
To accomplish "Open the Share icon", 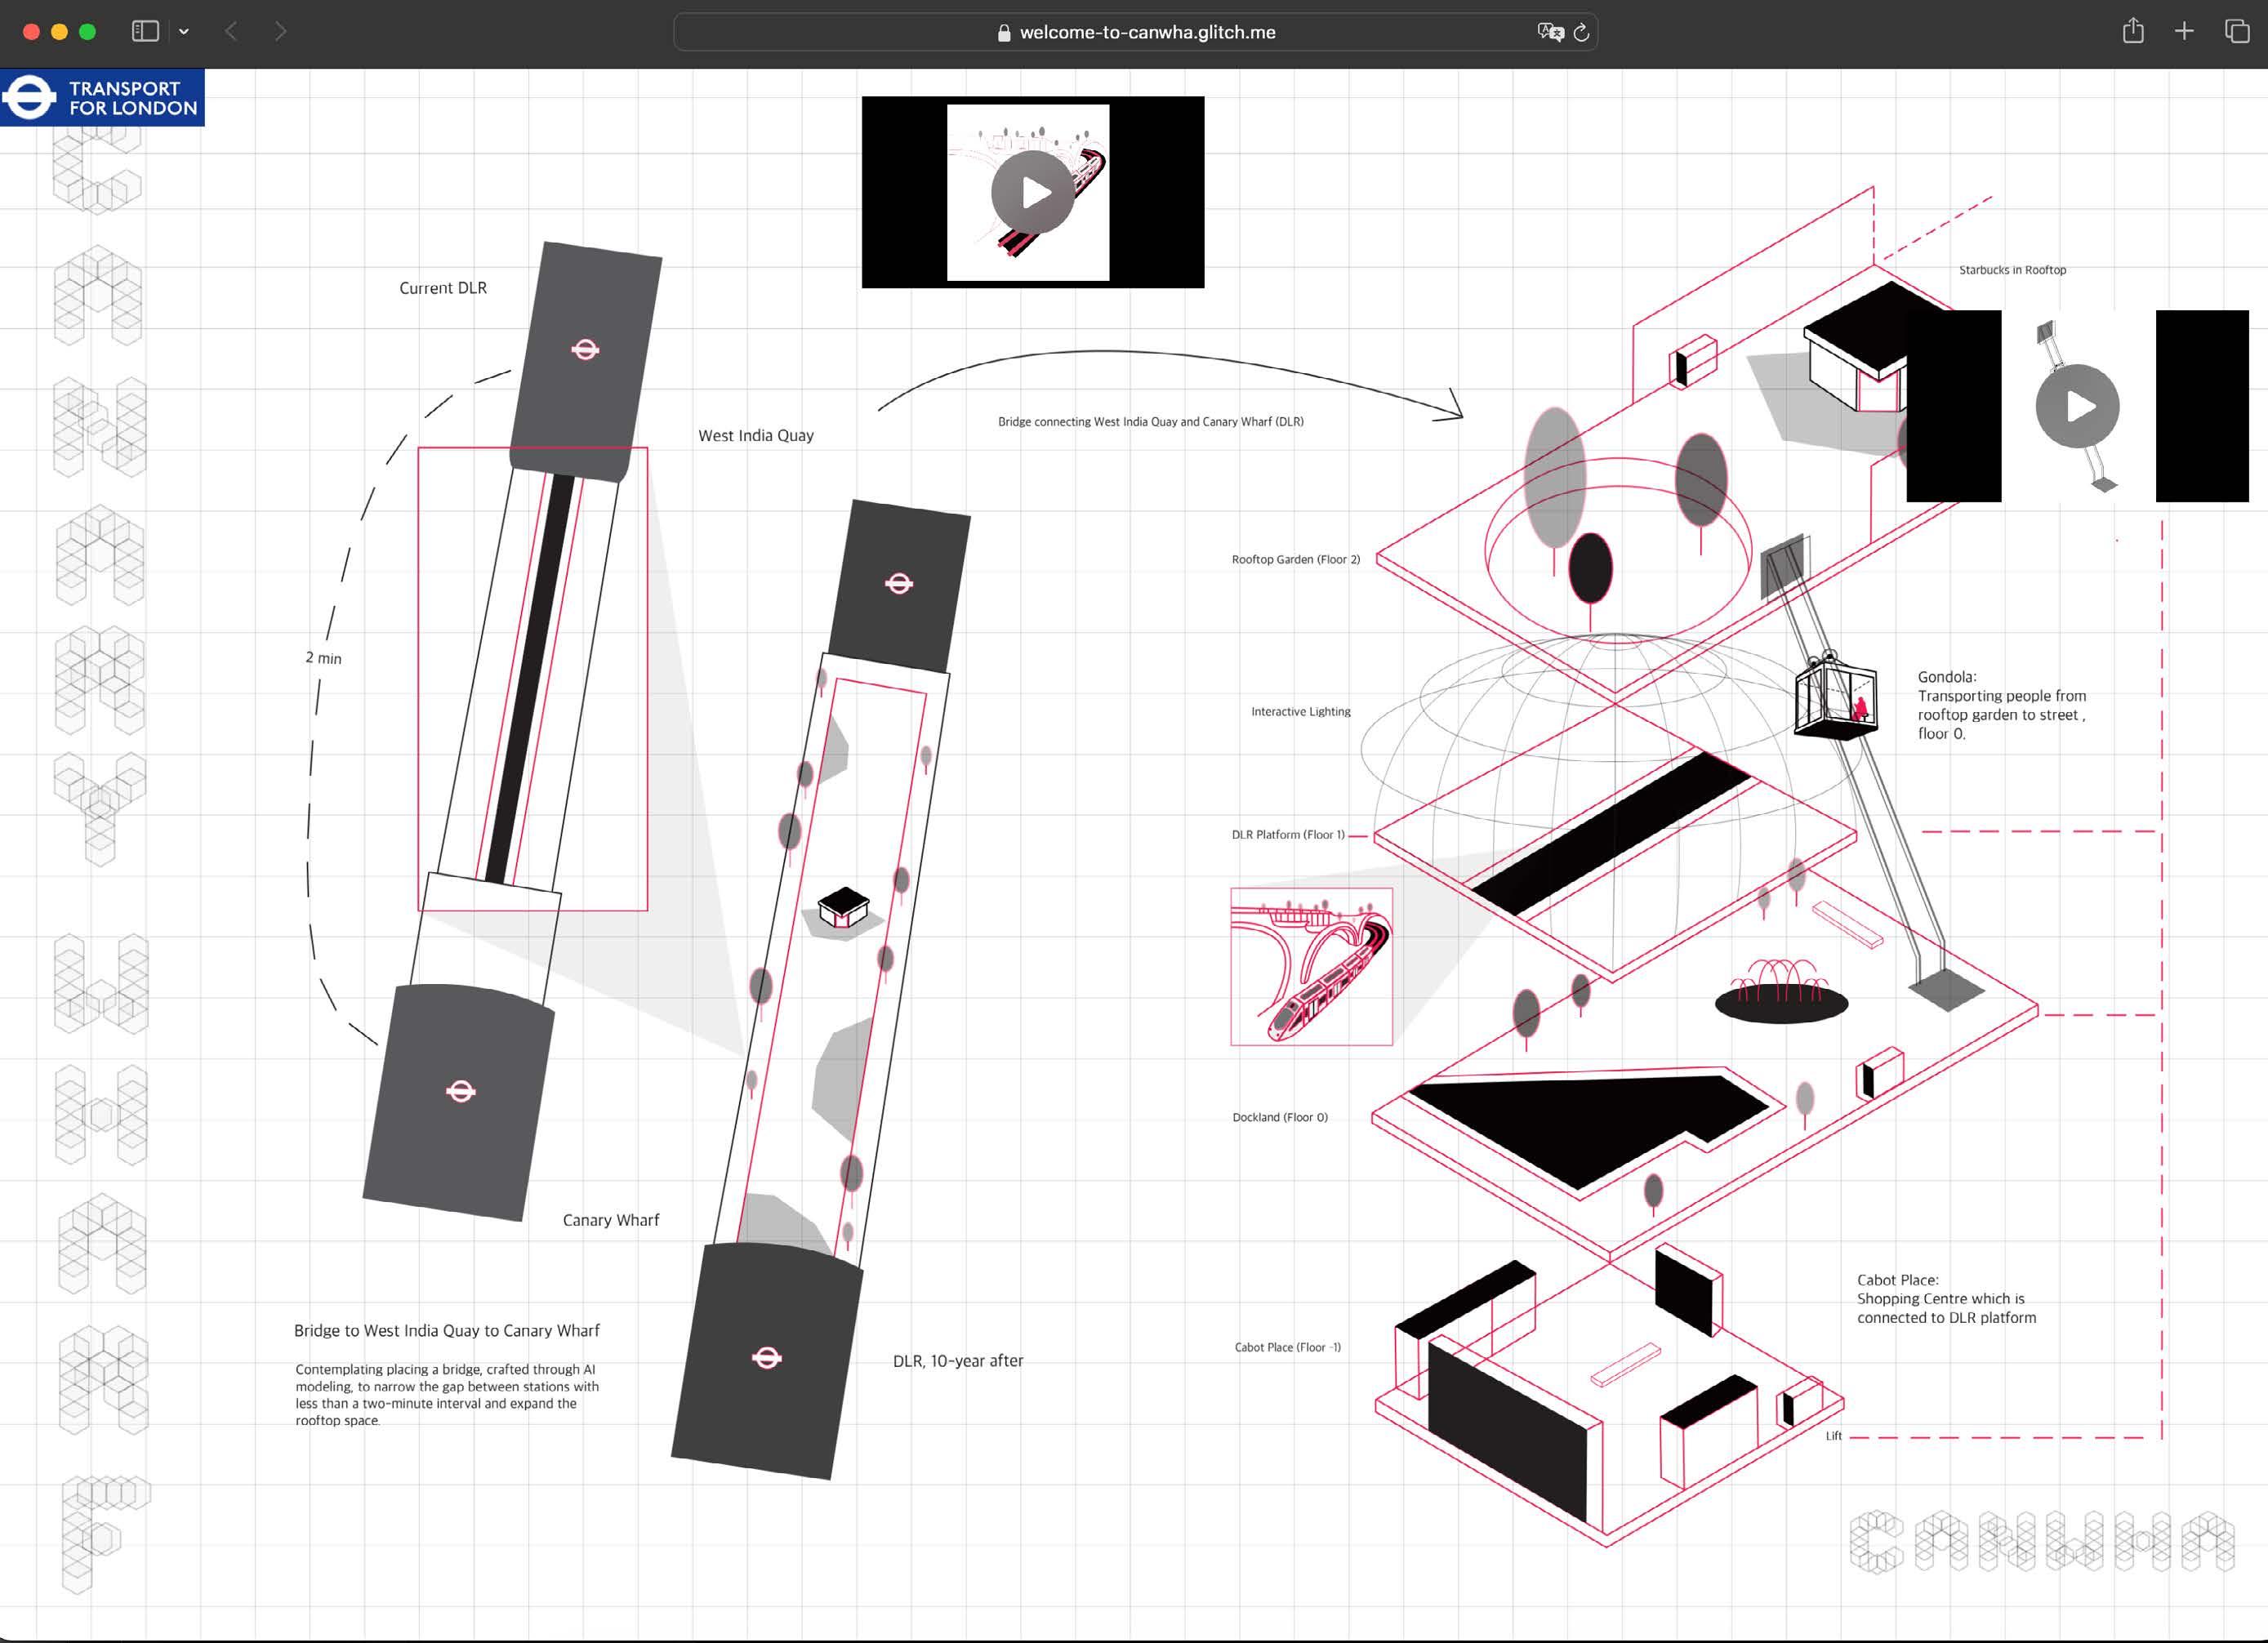I will (2132, 31).
